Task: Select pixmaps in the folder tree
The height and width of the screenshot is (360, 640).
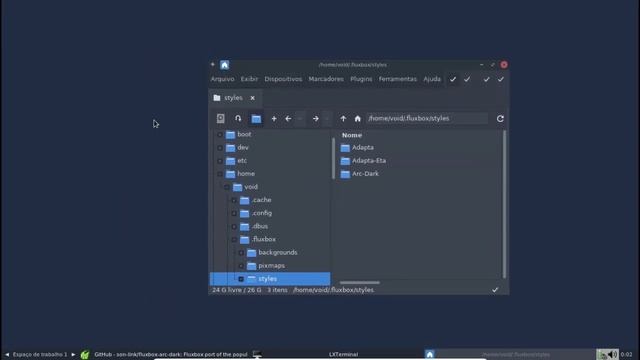Action: coord(271,266)
